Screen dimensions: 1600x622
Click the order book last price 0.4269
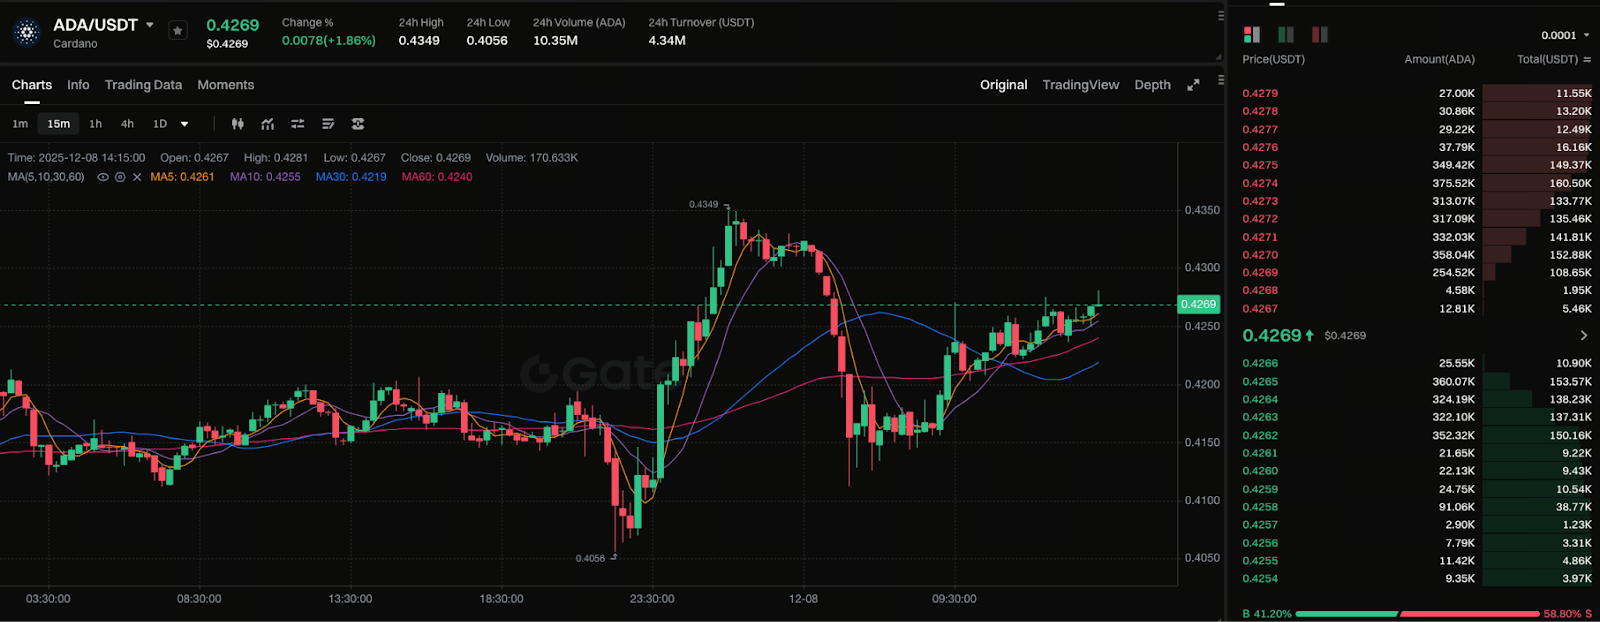[1272, 336]
